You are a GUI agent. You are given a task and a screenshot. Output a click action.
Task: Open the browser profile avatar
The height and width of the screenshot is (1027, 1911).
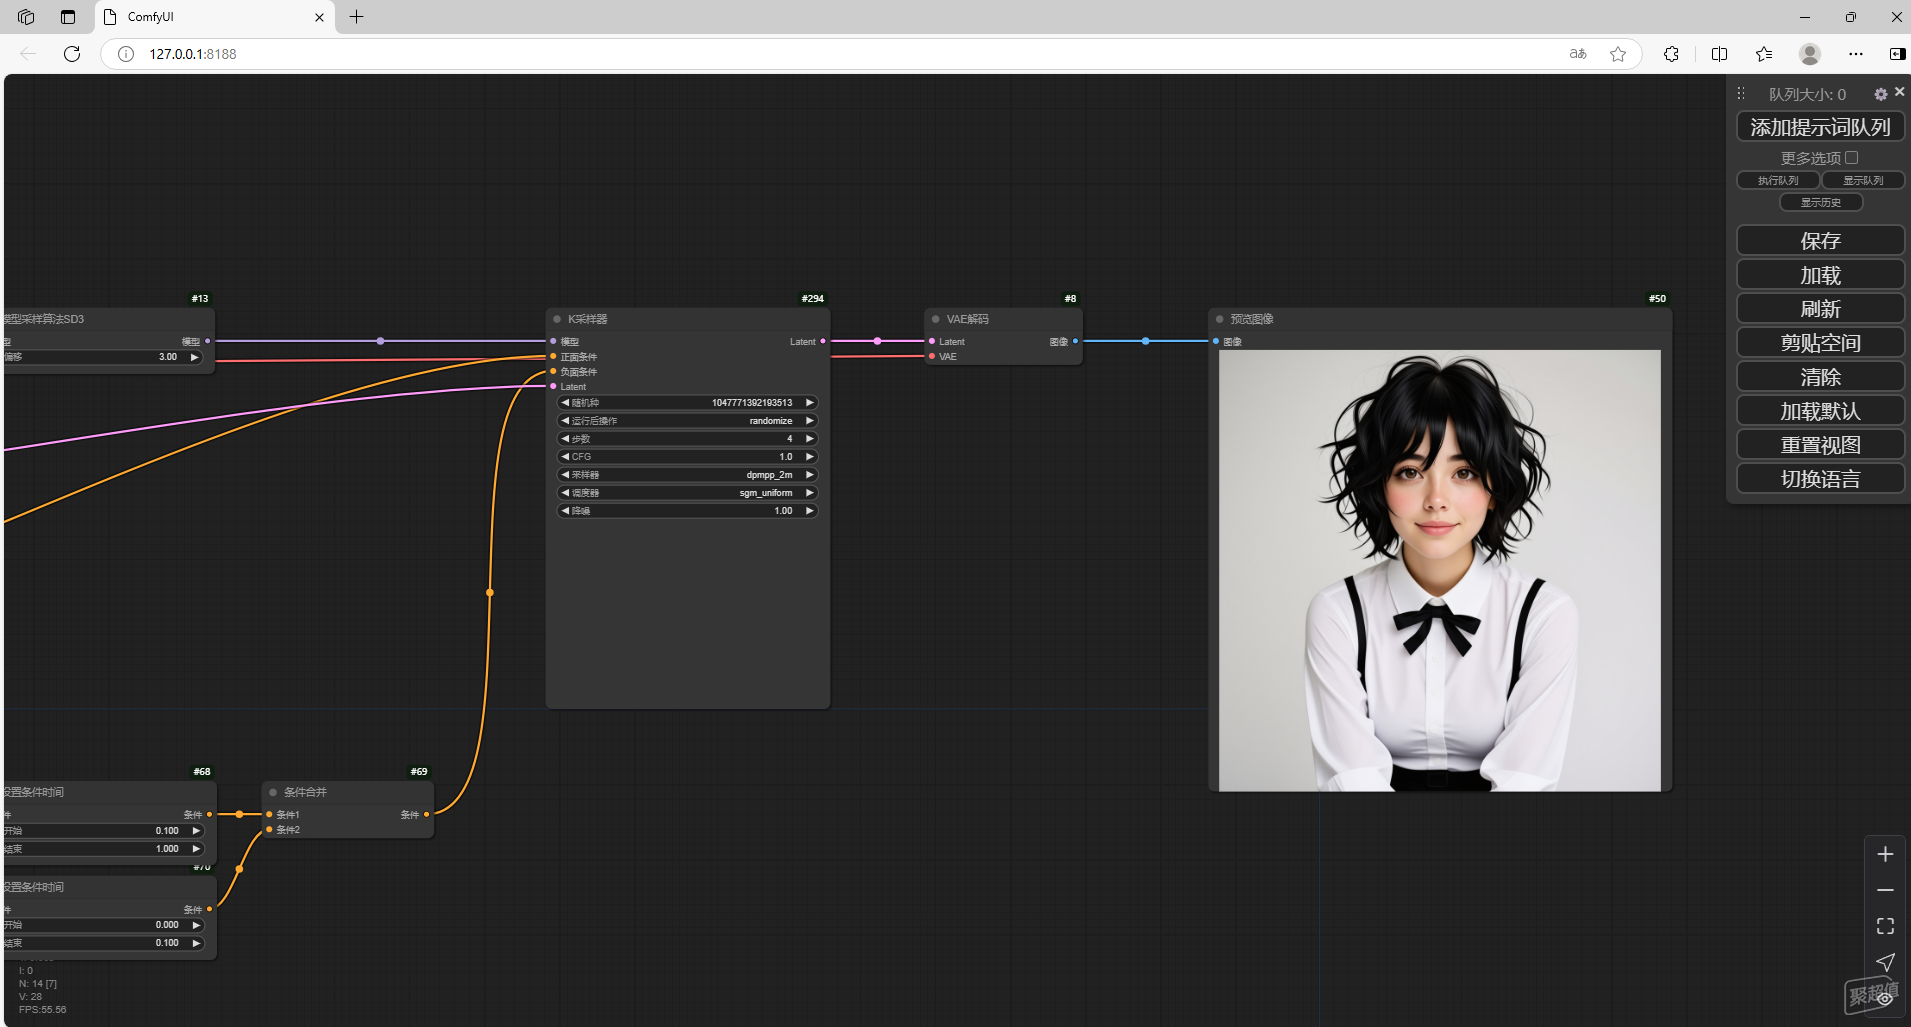[x=1809, y=54]
